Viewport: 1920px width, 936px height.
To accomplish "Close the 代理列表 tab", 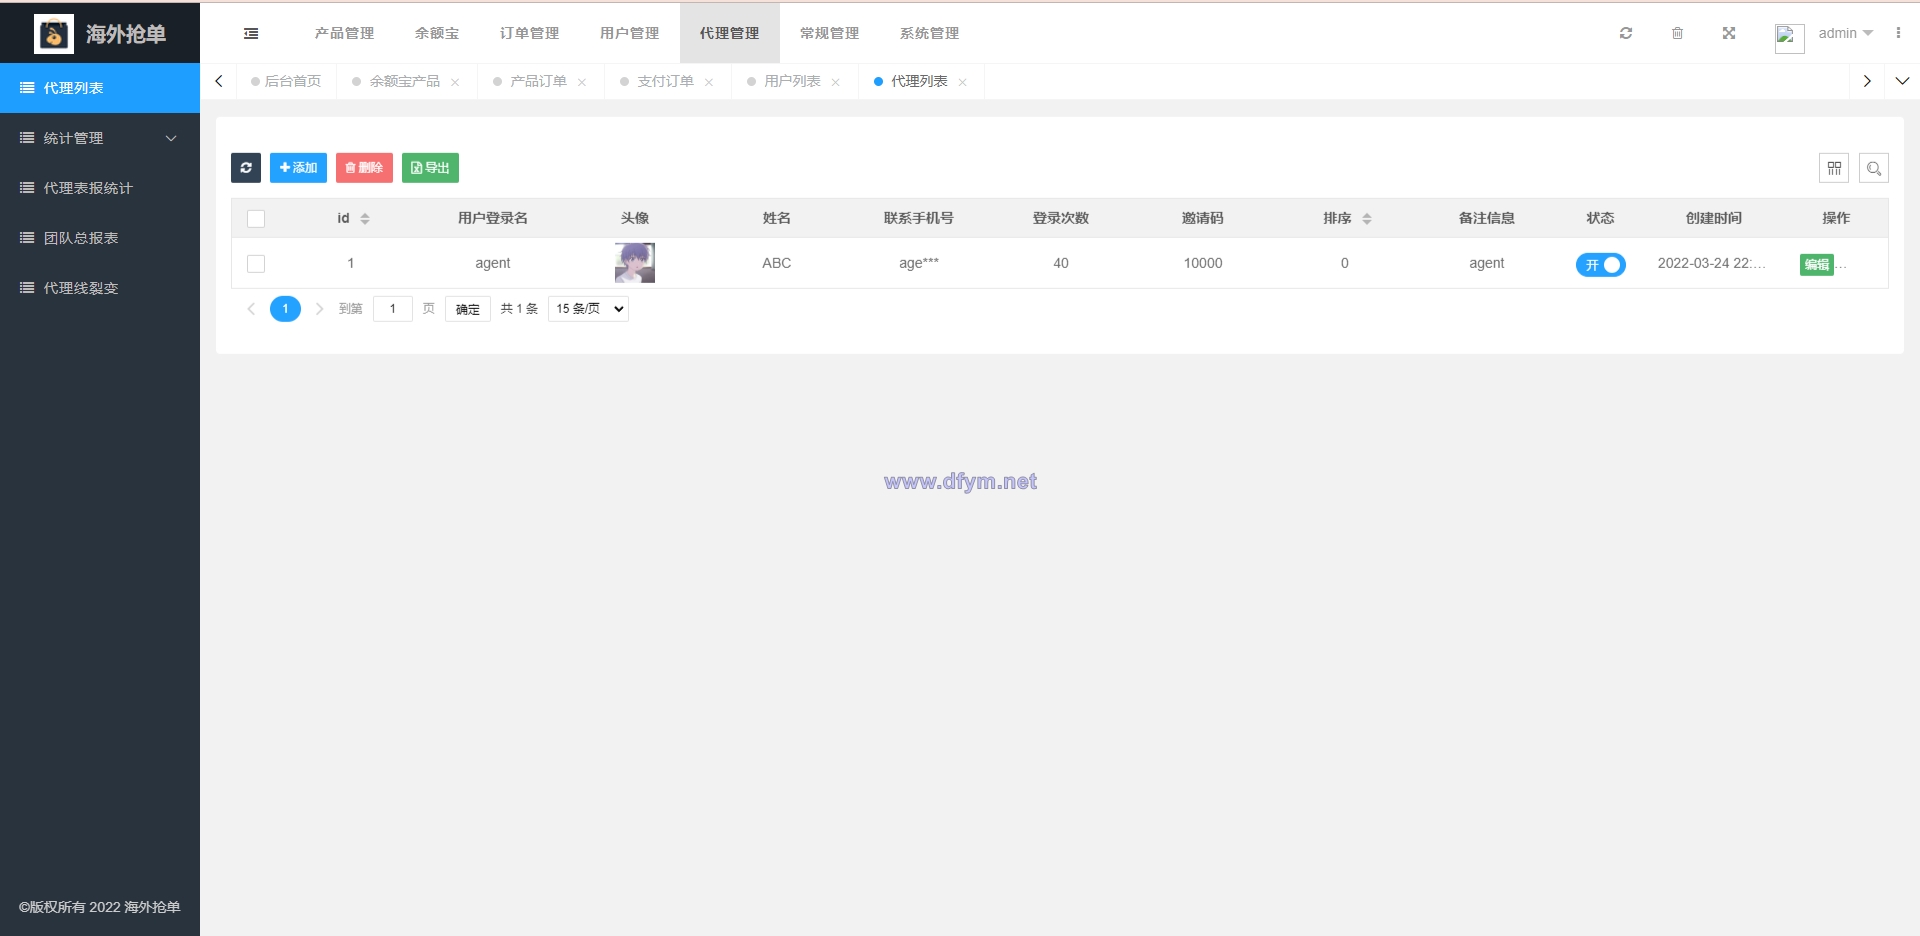I will [x=963, y=82].
